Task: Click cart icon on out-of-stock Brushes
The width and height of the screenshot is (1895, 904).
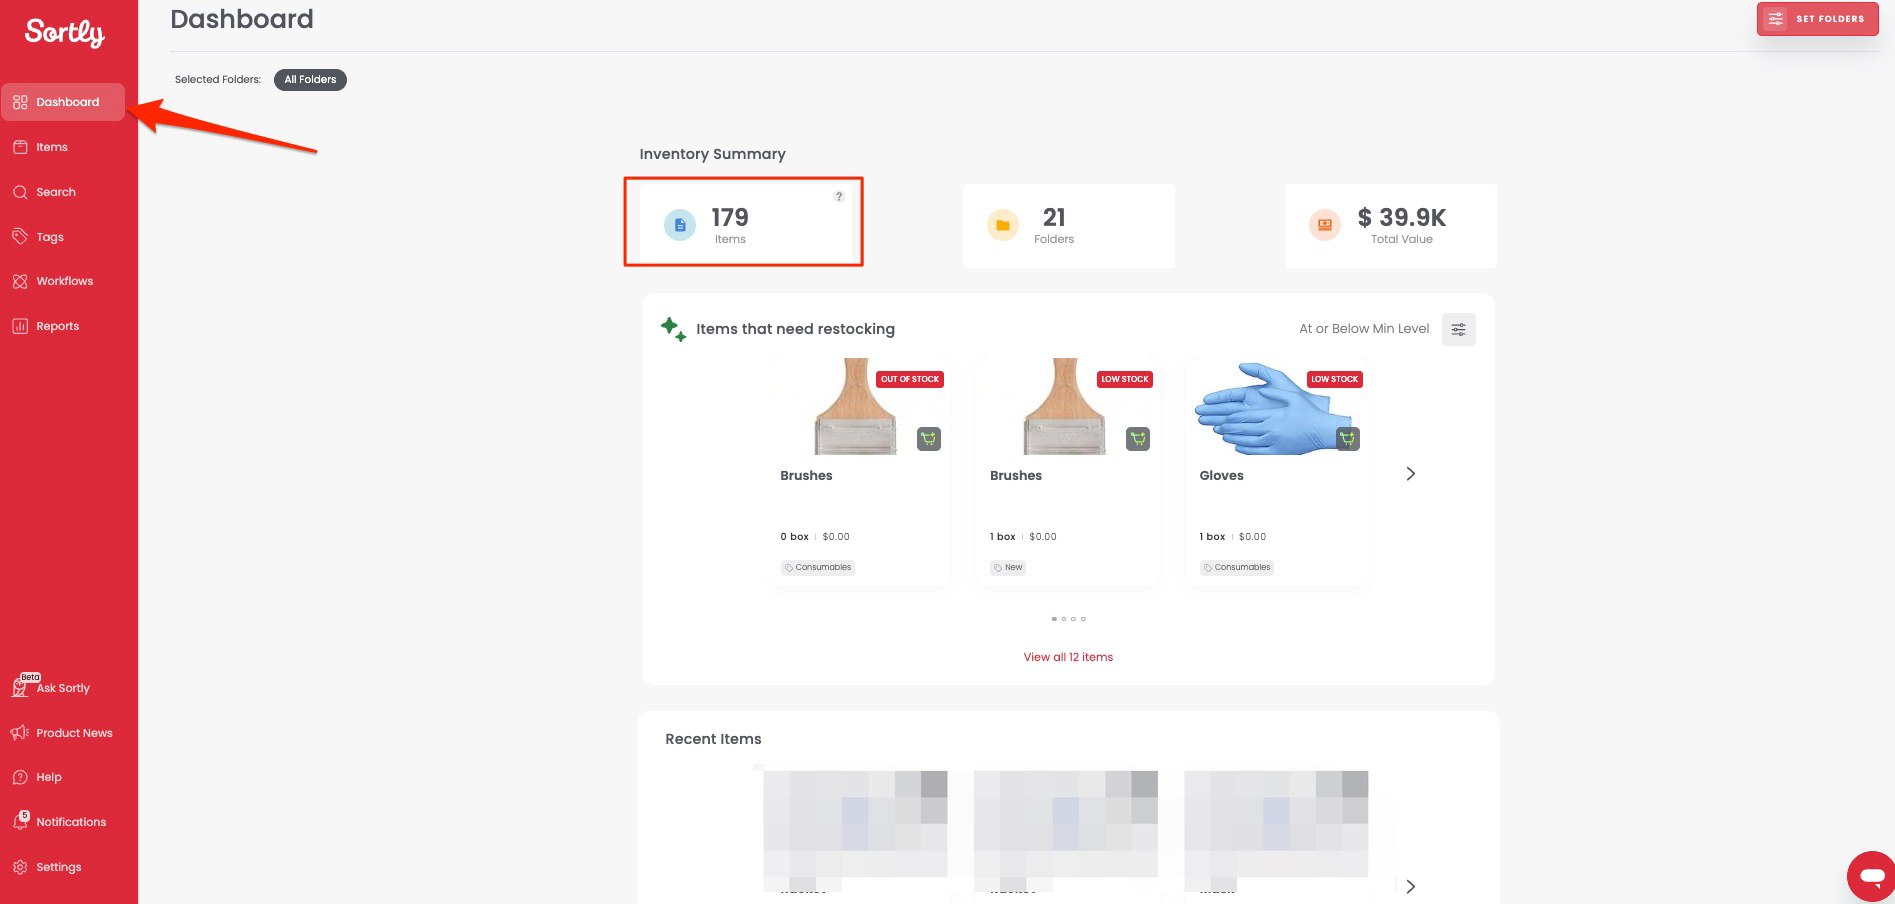Action: tap(929, 439)
